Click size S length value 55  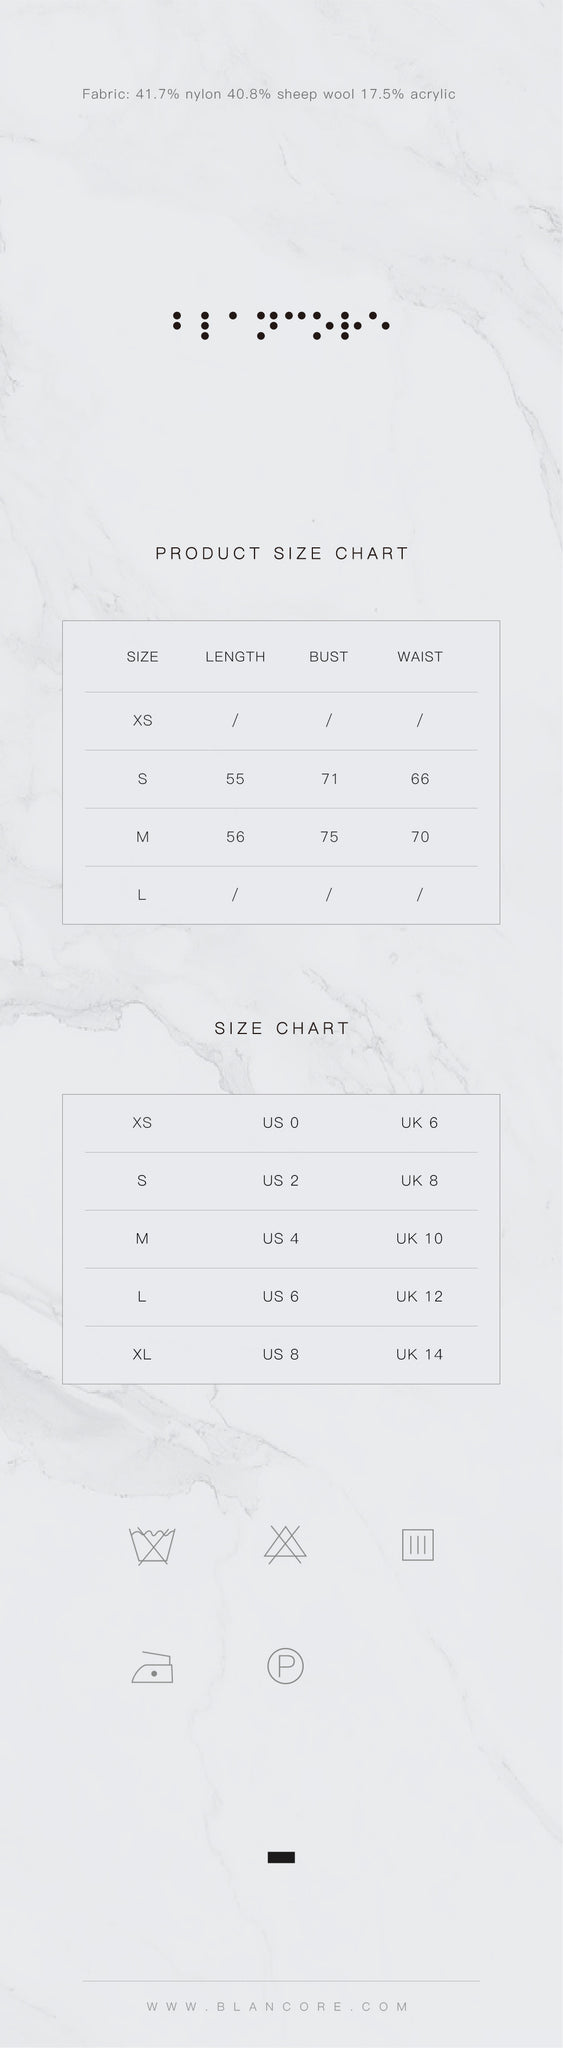tap(235, 779)
